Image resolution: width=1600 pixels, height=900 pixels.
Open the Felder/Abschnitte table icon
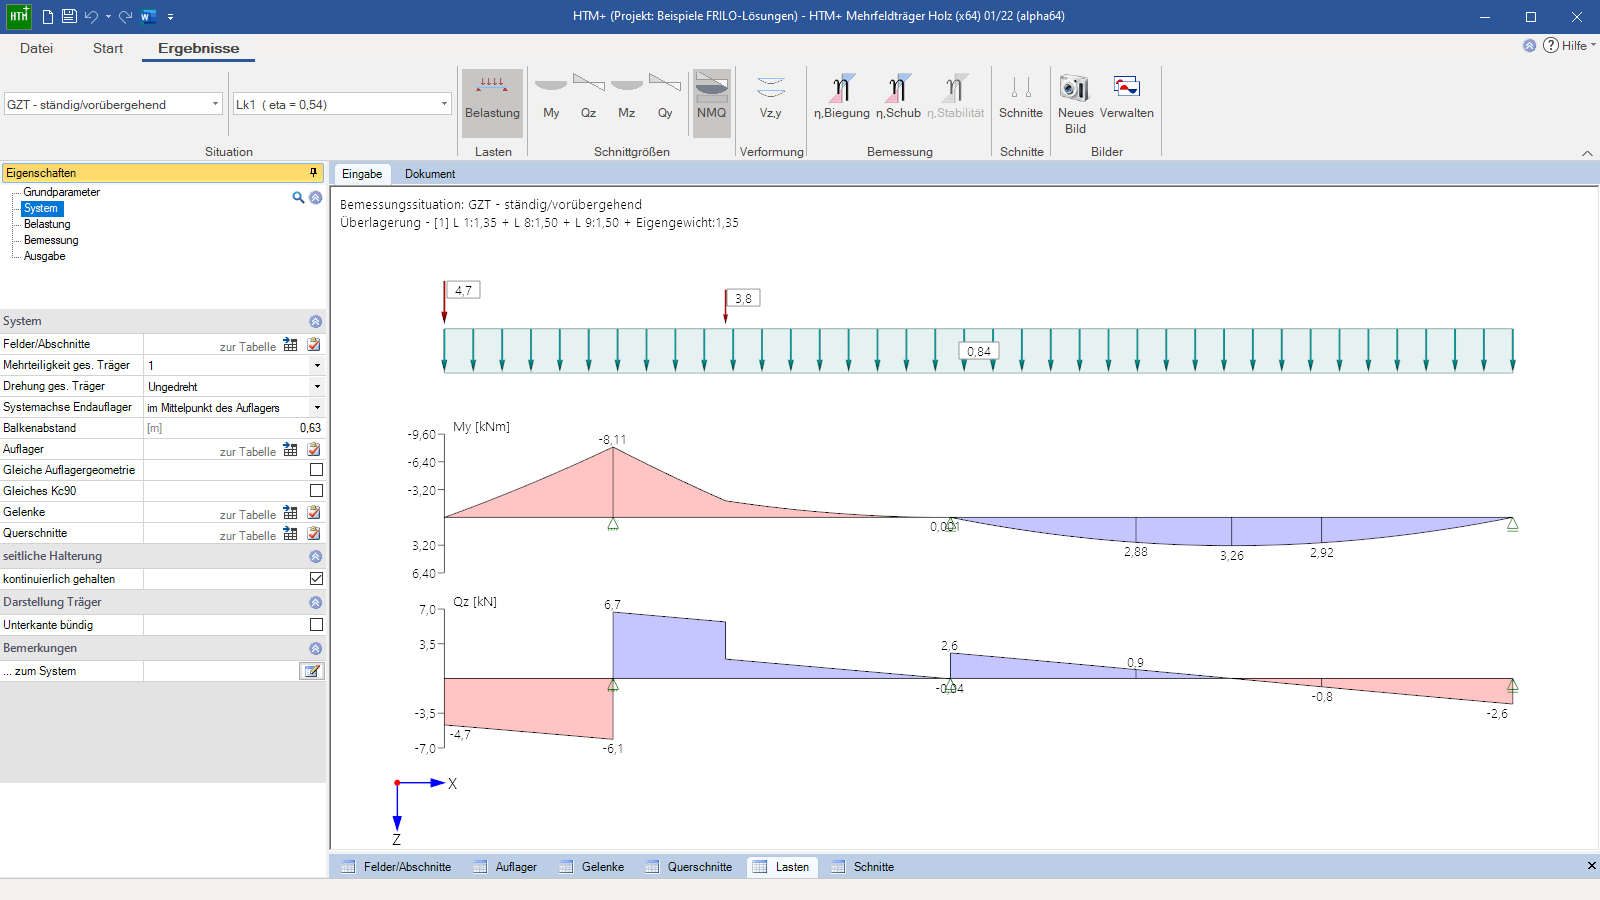[290, 344]
